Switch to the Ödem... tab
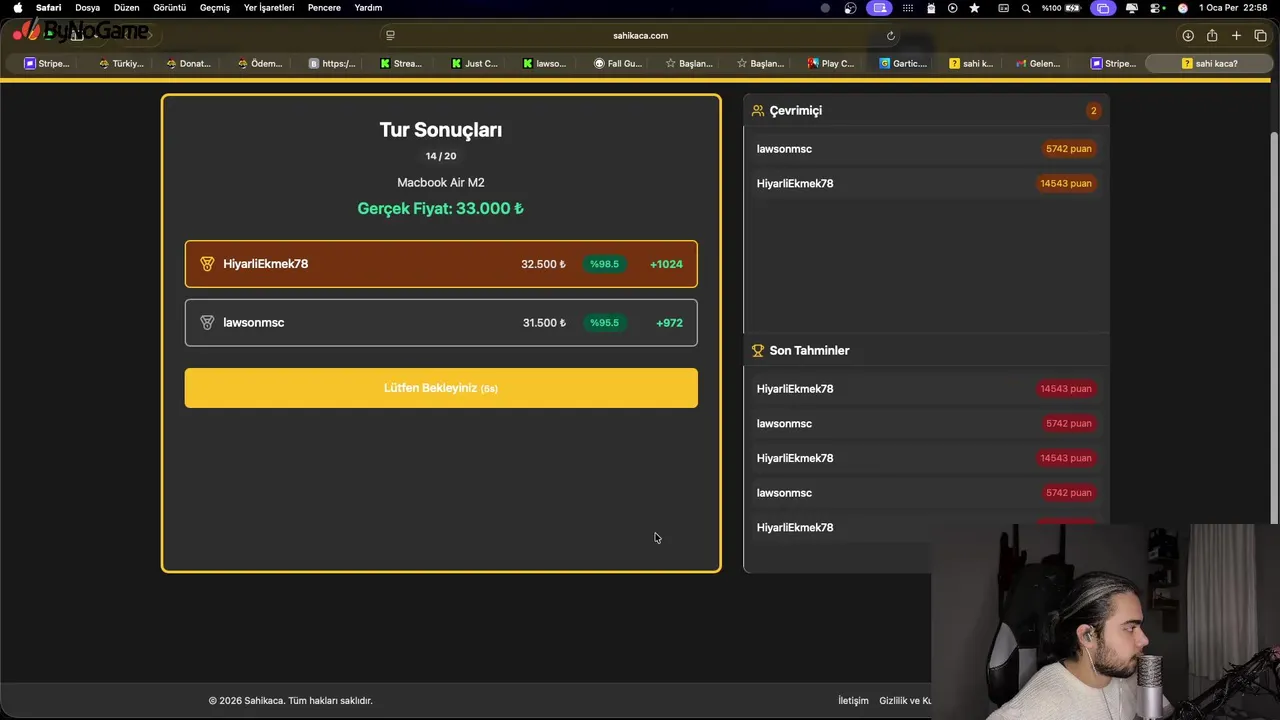 [x=260, y=63]
